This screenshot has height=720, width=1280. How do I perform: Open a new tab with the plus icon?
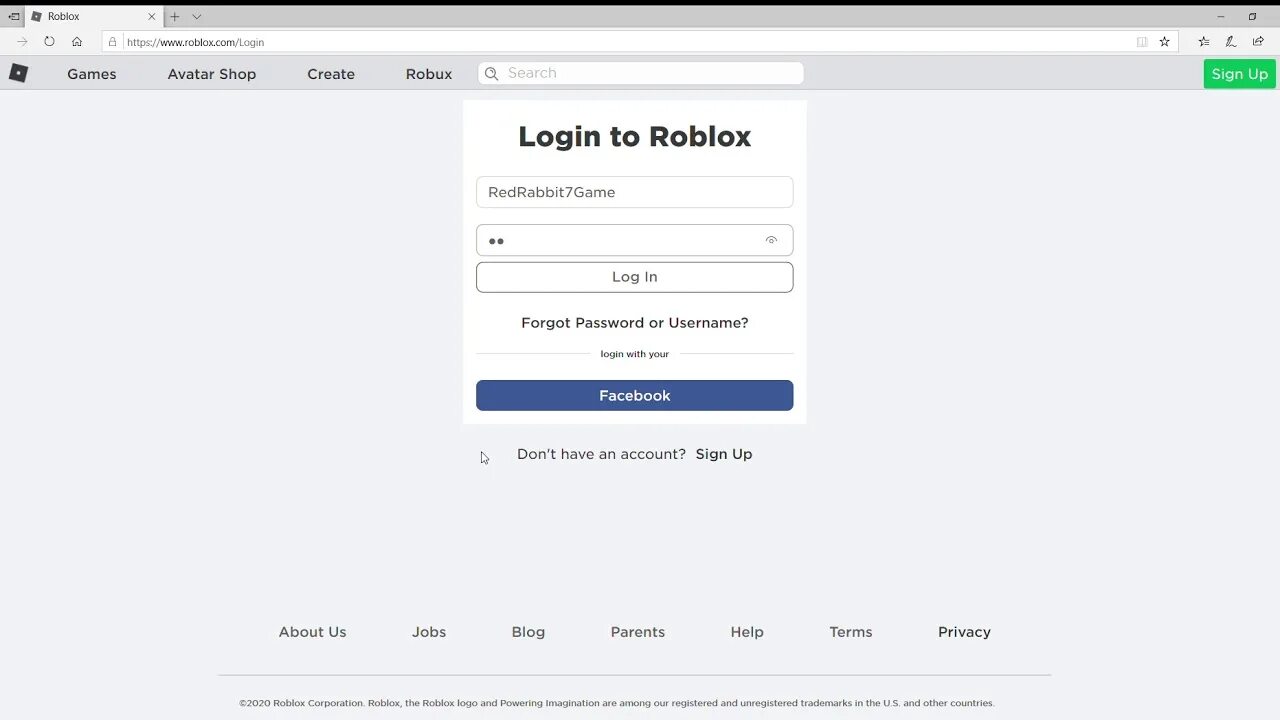(175, 16)
